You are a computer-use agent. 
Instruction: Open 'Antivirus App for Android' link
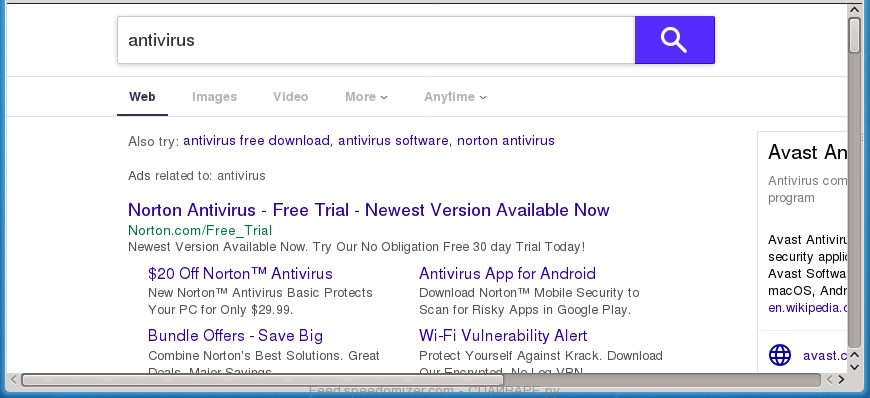(x=507, y=273)
